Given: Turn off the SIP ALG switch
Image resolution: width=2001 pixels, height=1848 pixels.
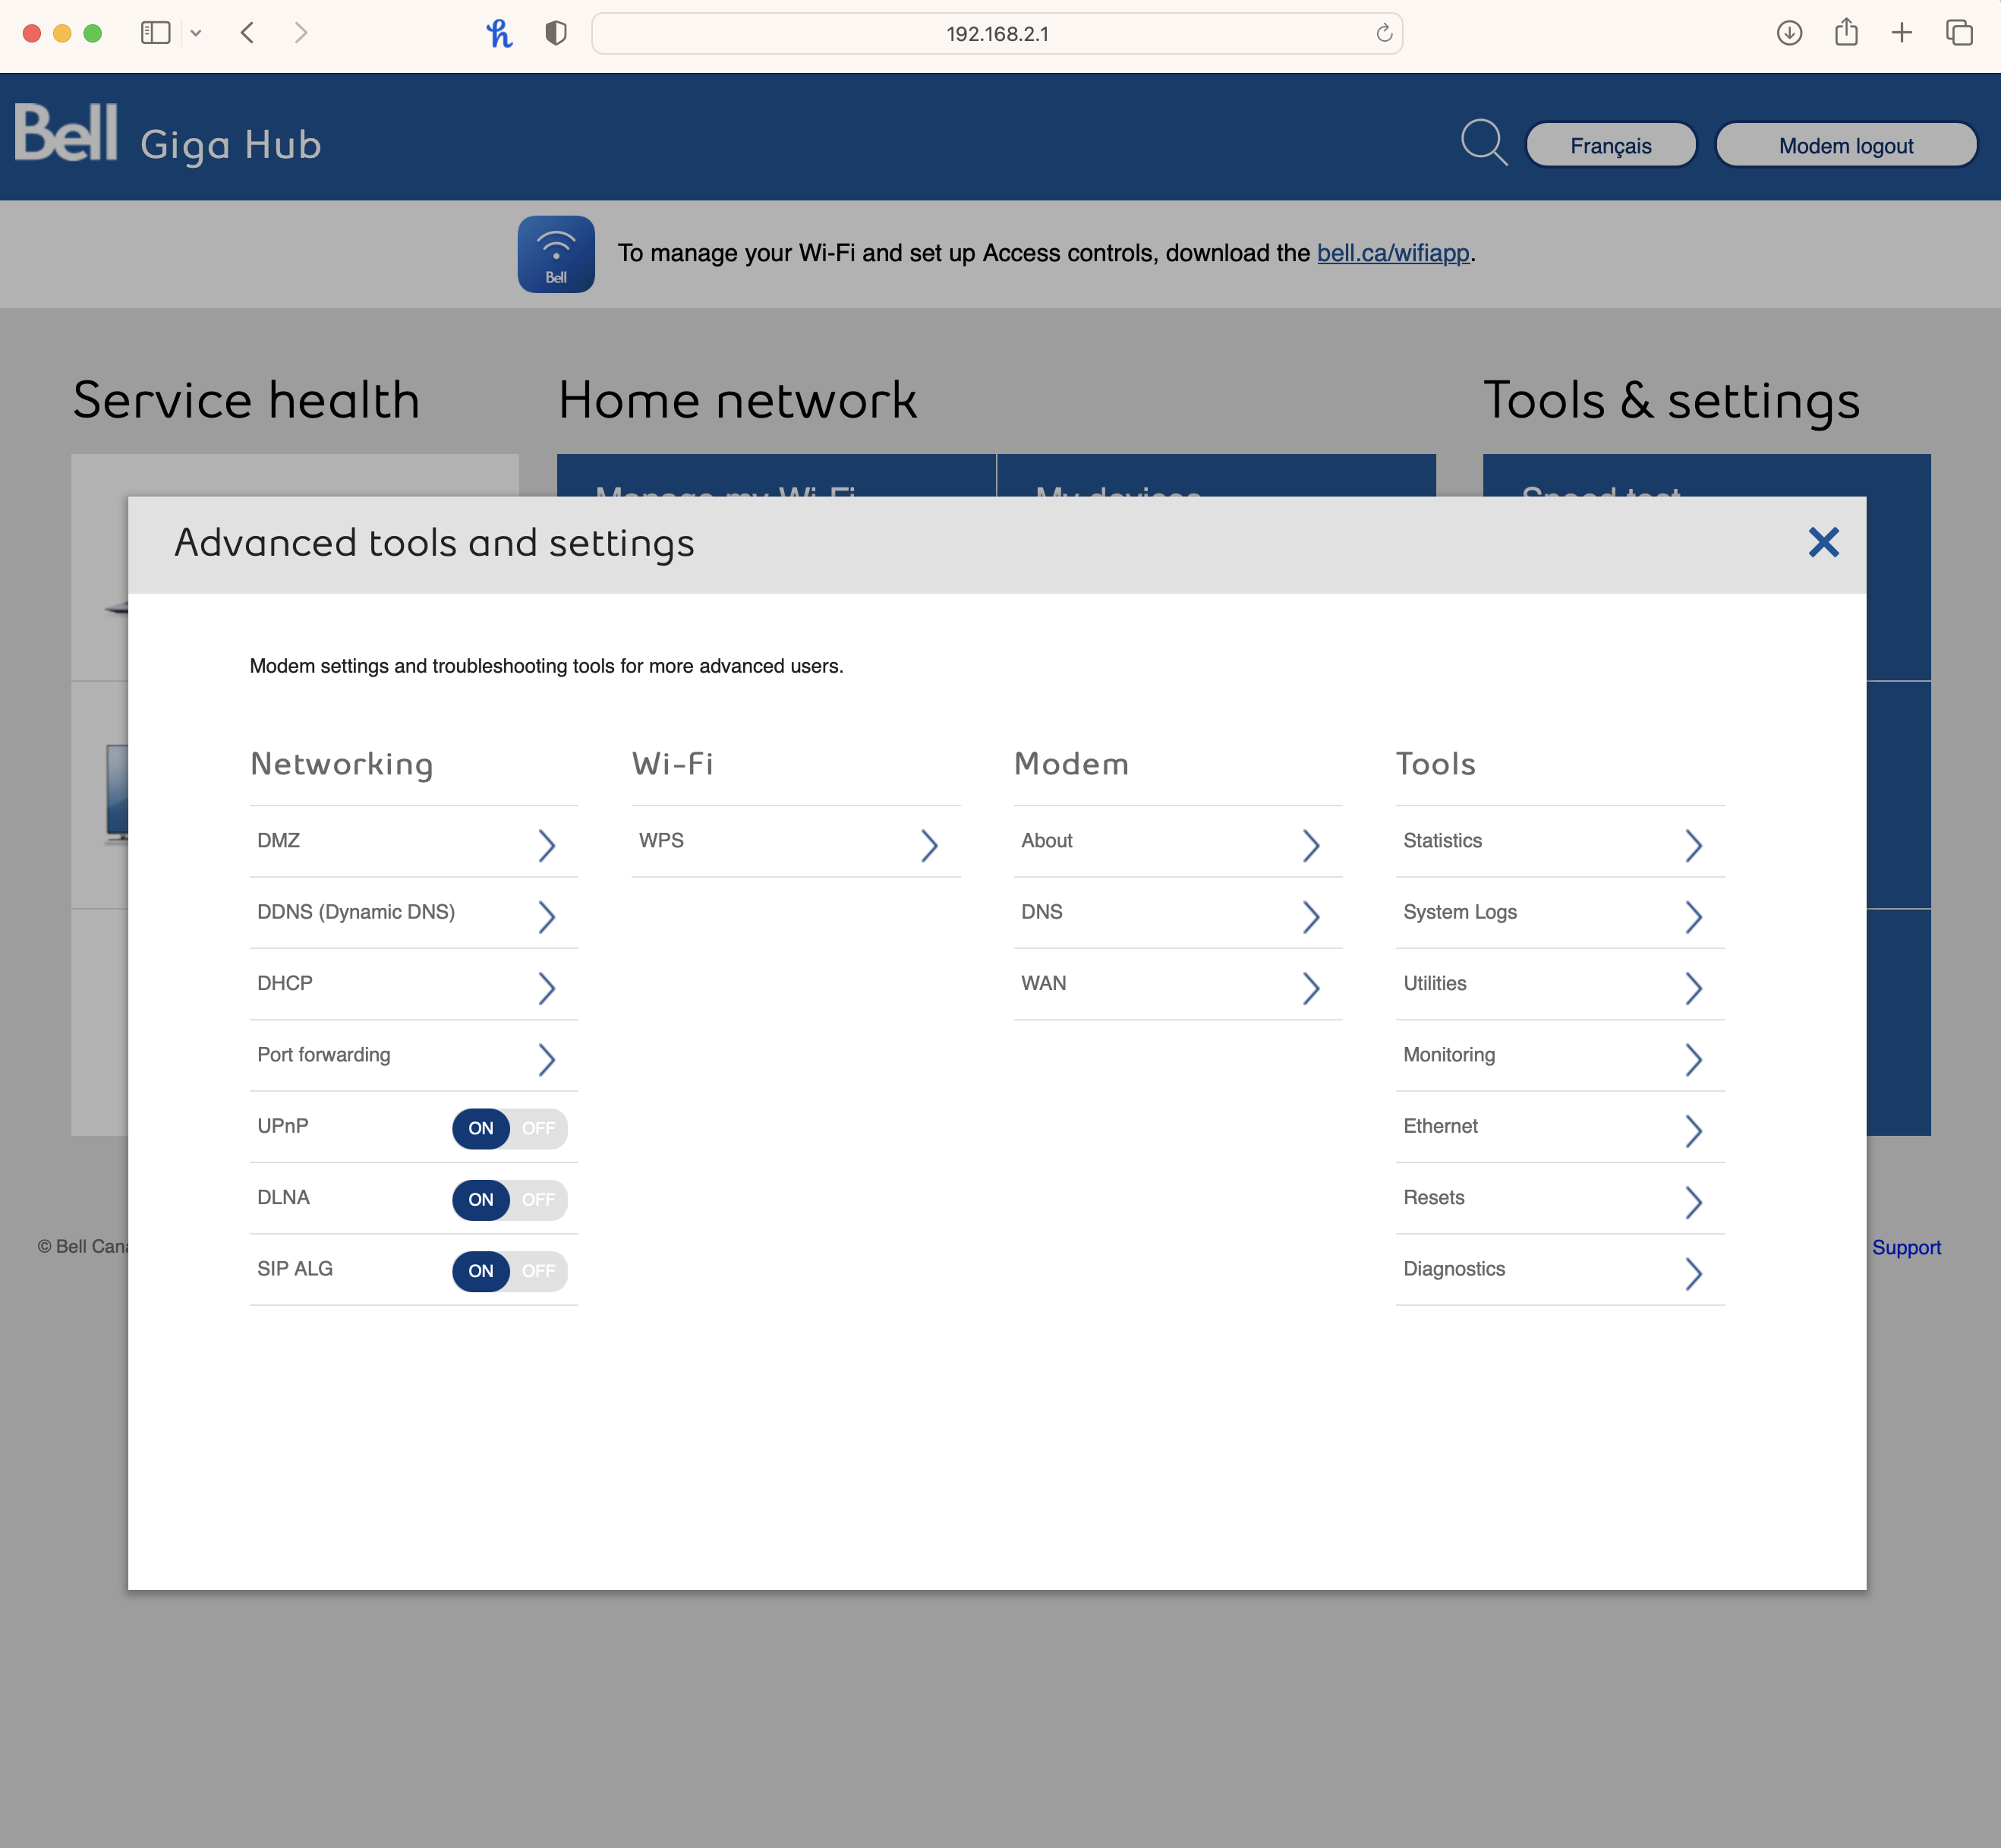Looking at the screenshot, I should tap(538, 1270).
